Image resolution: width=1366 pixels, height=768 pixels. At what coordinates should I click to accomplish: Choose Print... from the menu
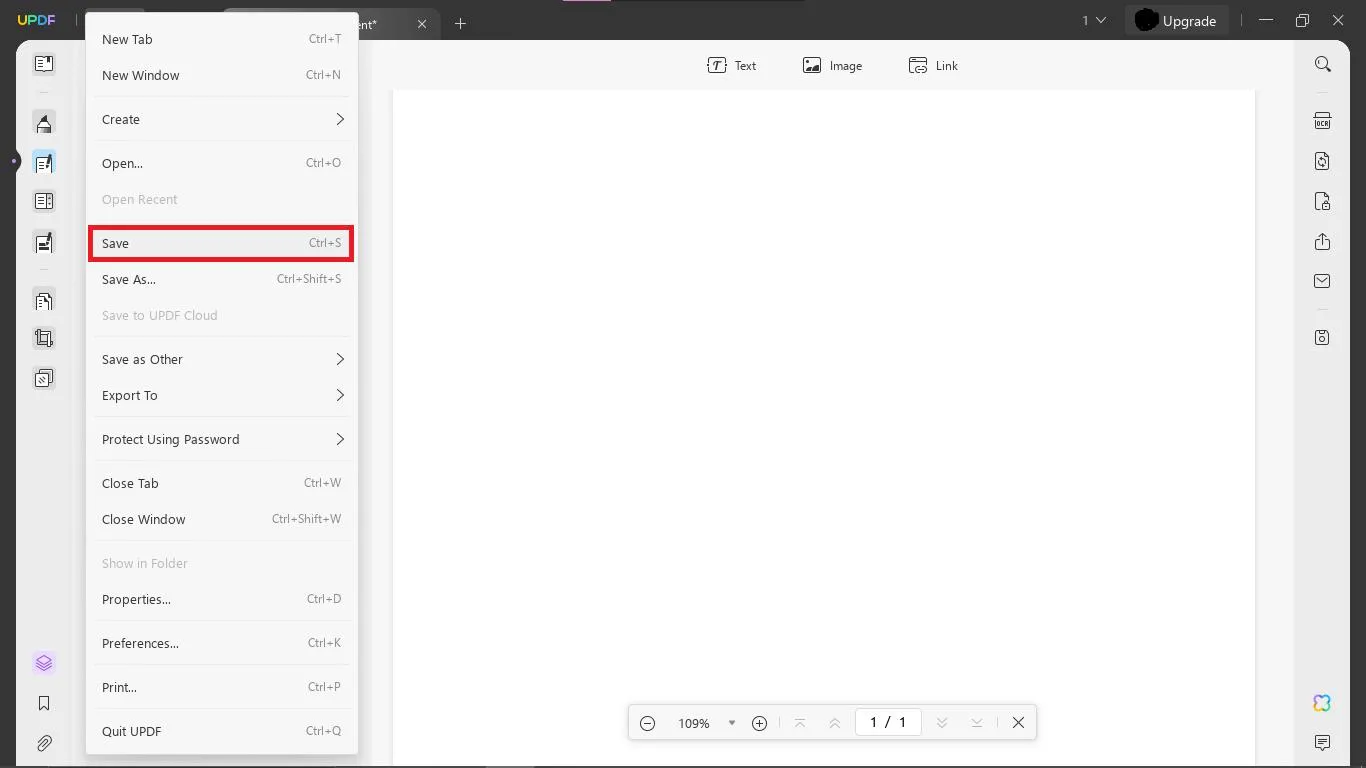click(x=222, y=687)
